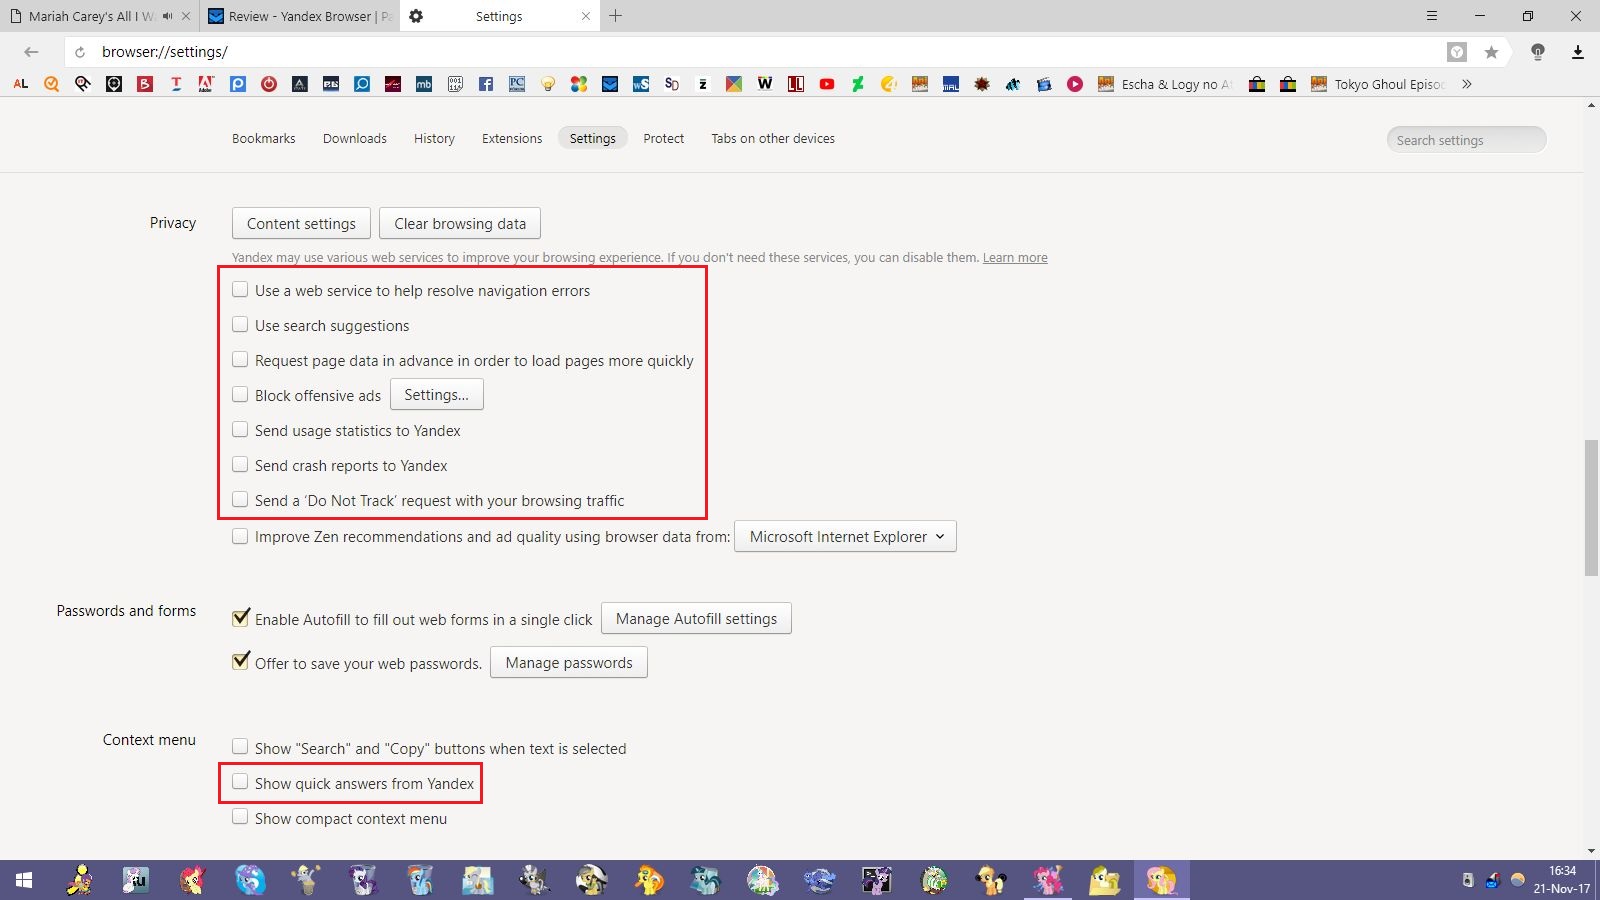Click the Clear browsing data button
This screenshot has width=1600, height=900.
[460, 224]
